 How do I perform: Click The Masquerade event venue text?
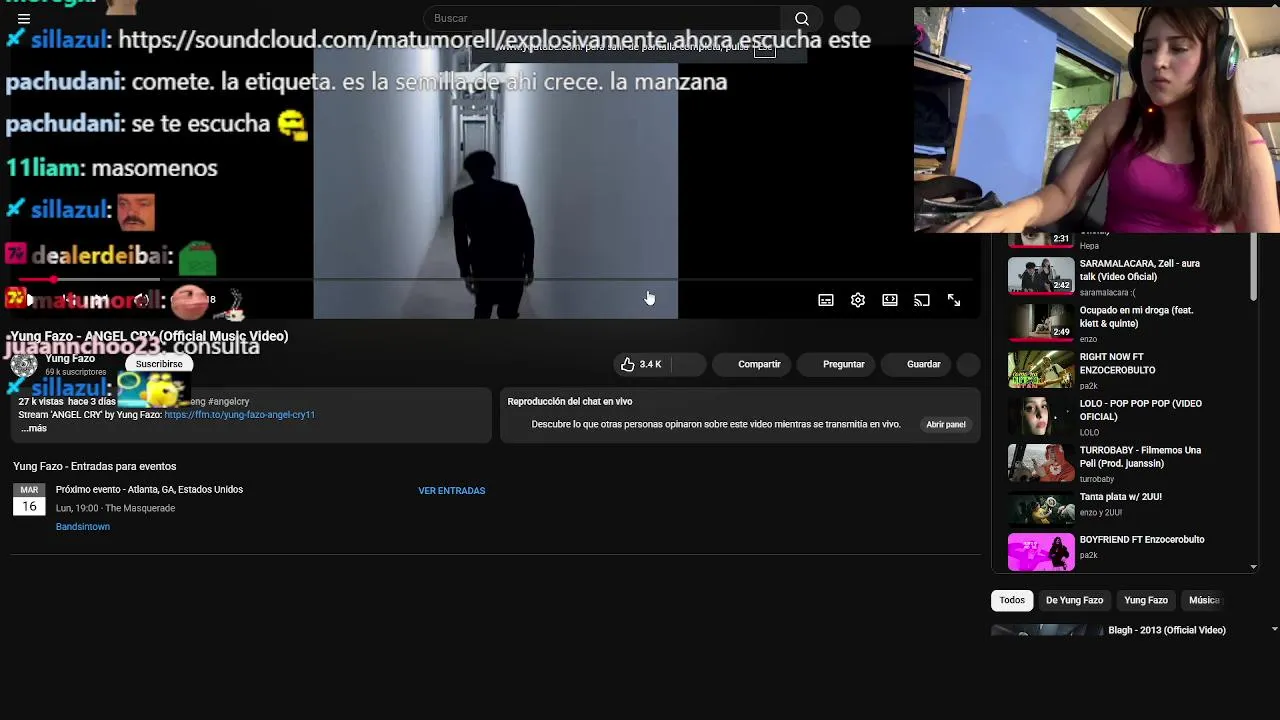pos(140,508)
